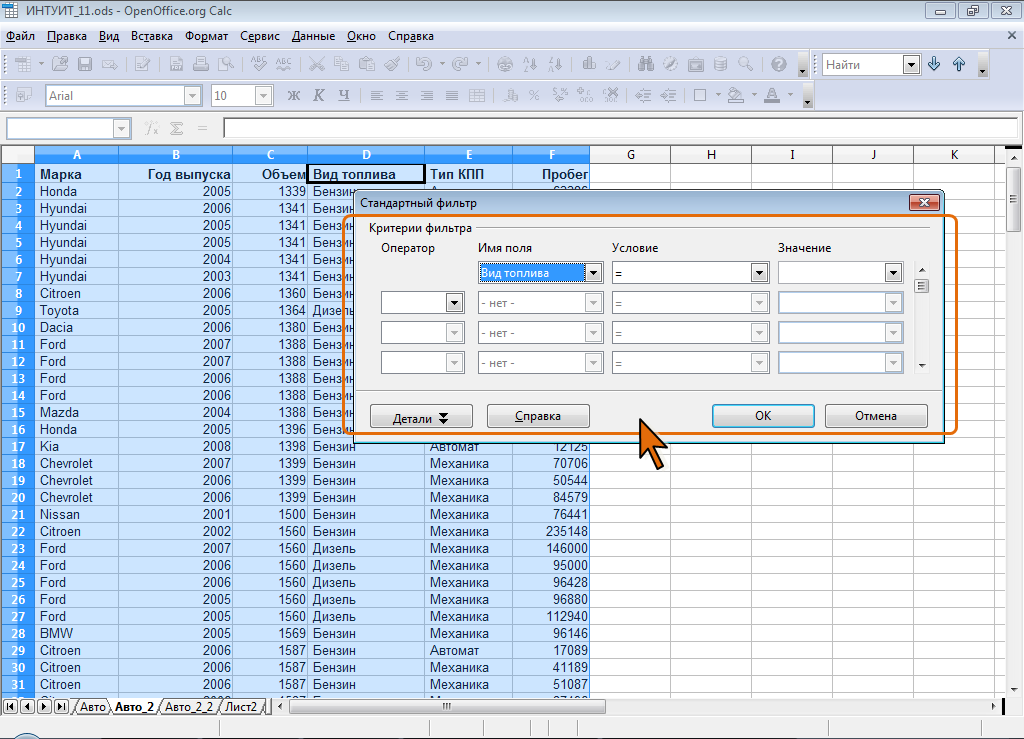
Task: Undo last action arrow icon
Action: coord(423,64)
